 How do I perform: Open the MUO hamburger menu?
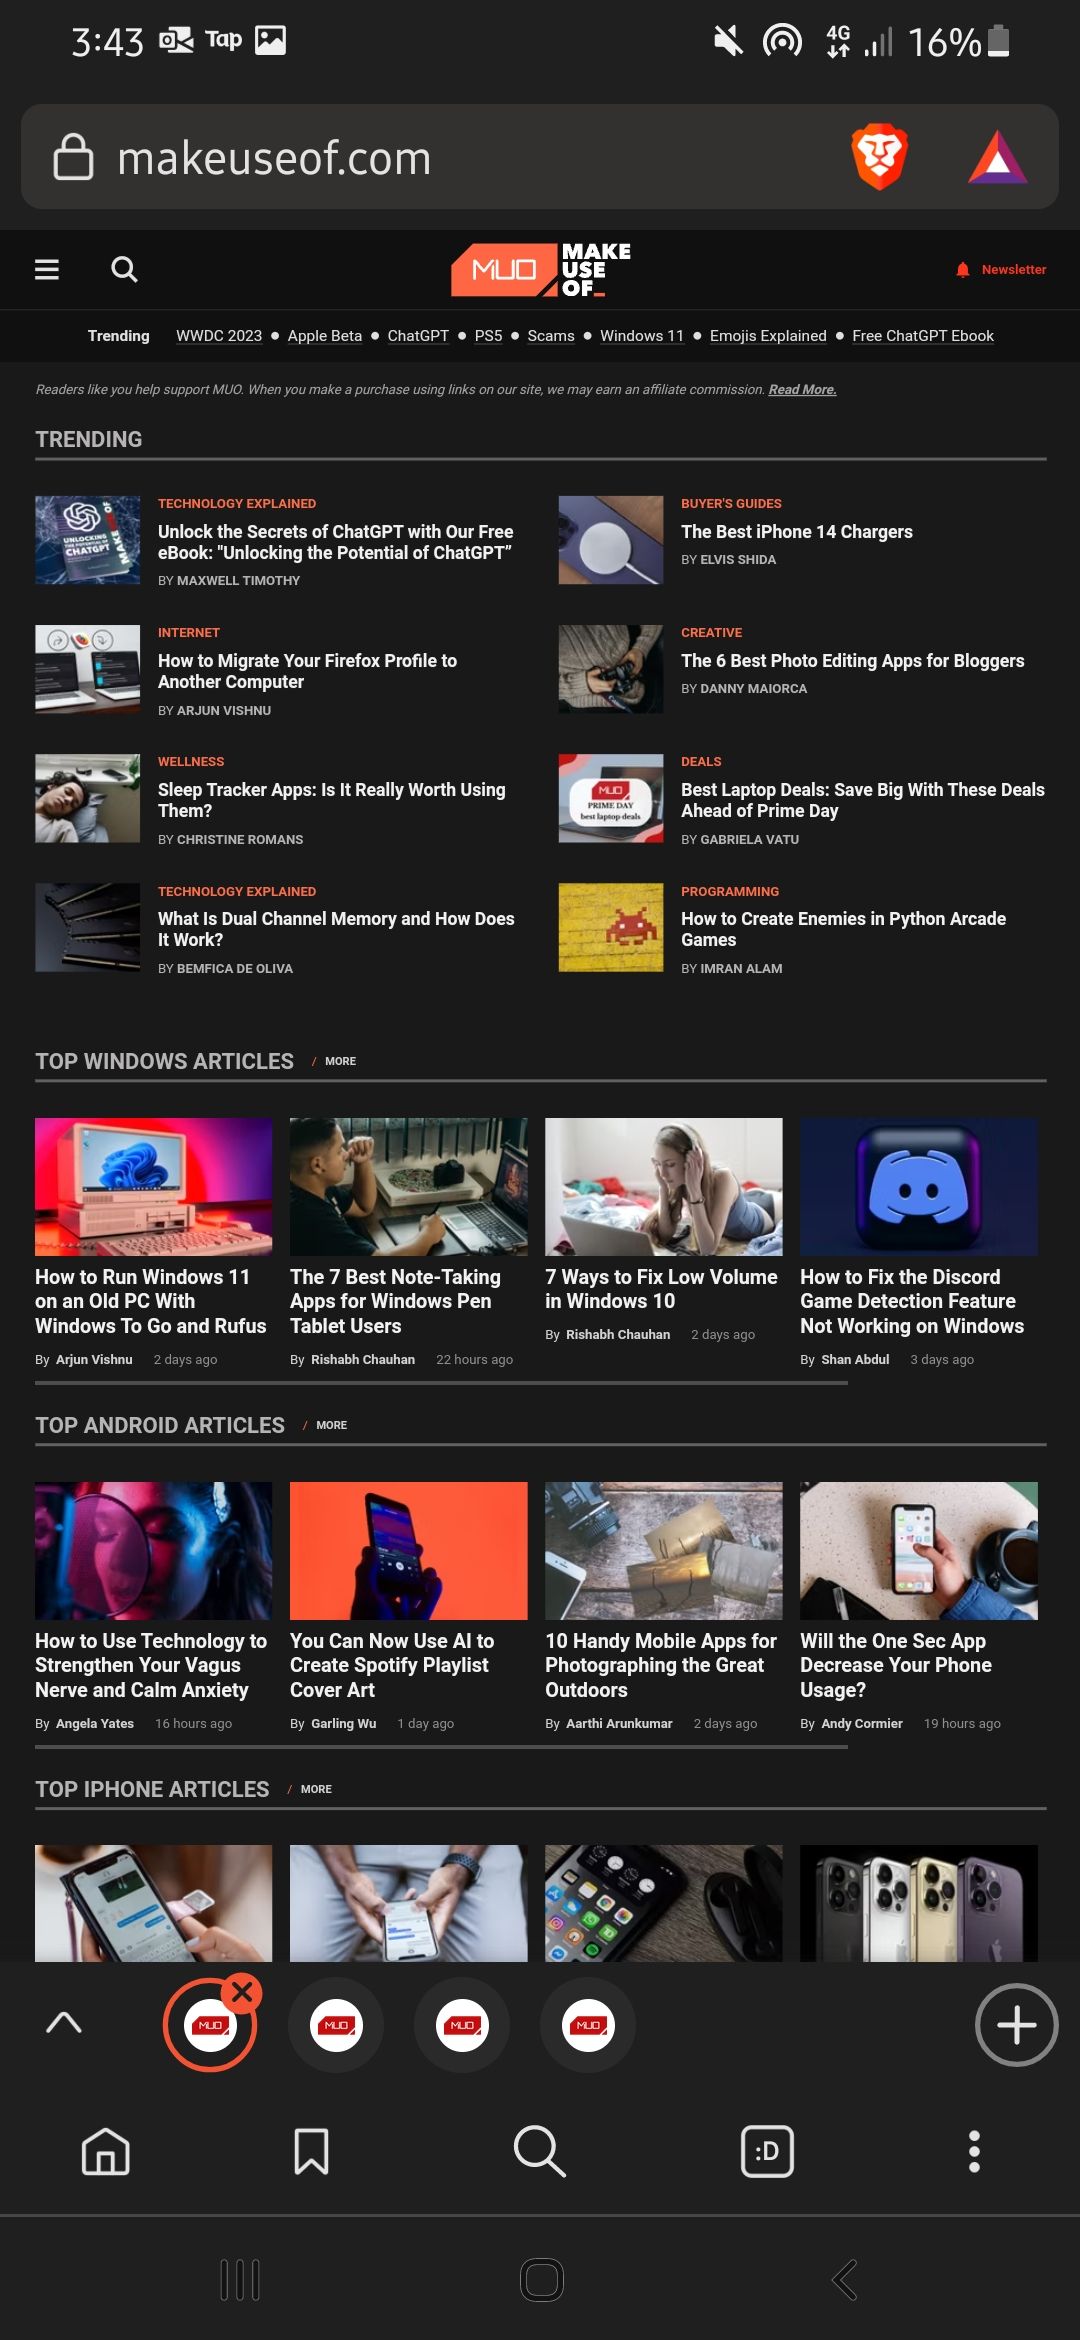click(x=47, y=269)
